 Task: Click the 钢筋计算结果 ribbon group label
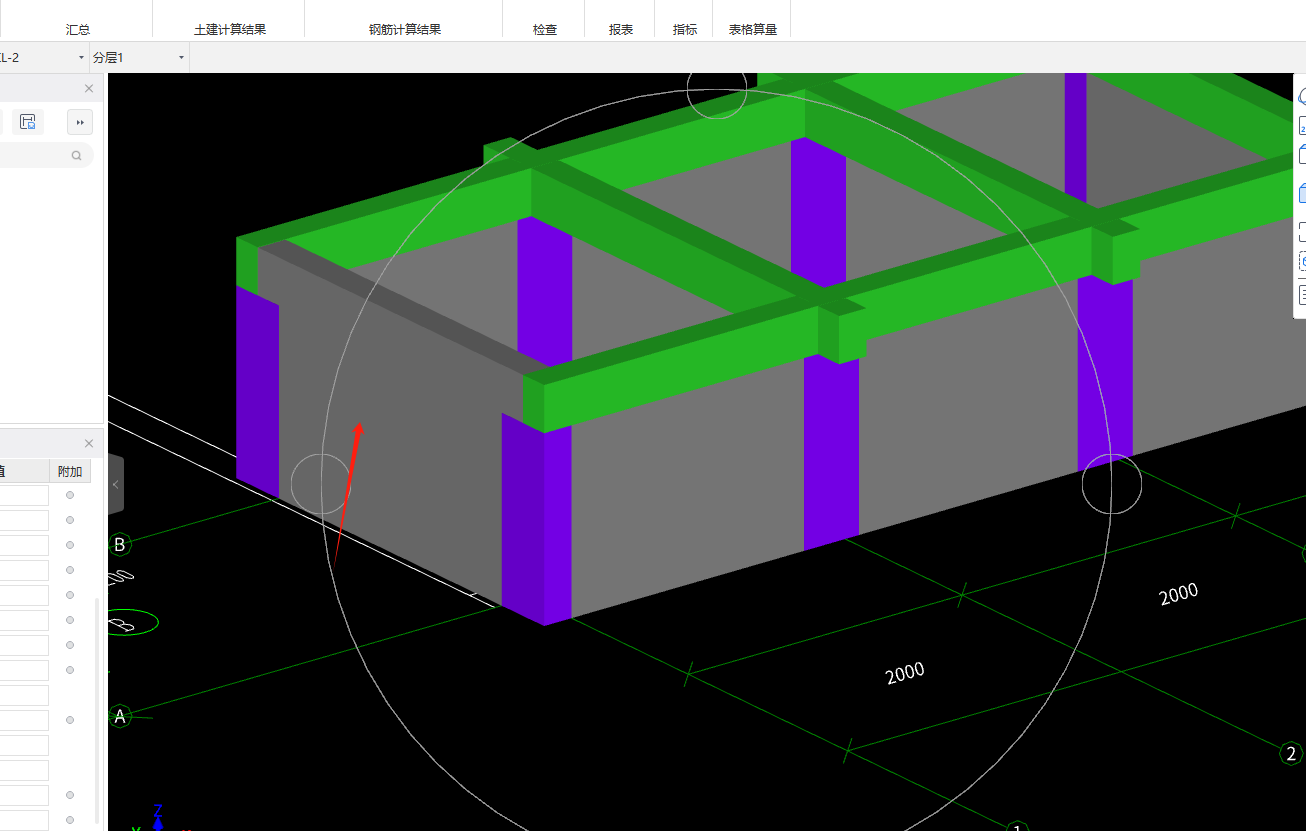pos(405,30)
